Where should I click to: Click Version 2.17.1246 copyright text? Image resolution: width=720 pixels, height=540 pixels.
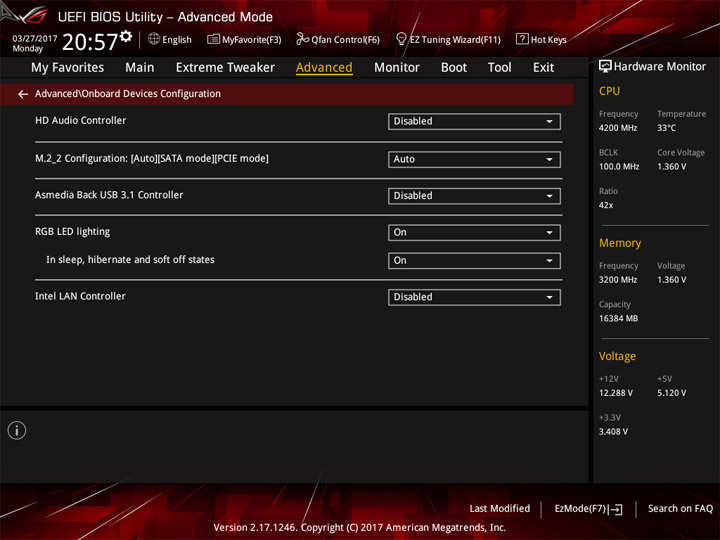click(x=360, y=527)
